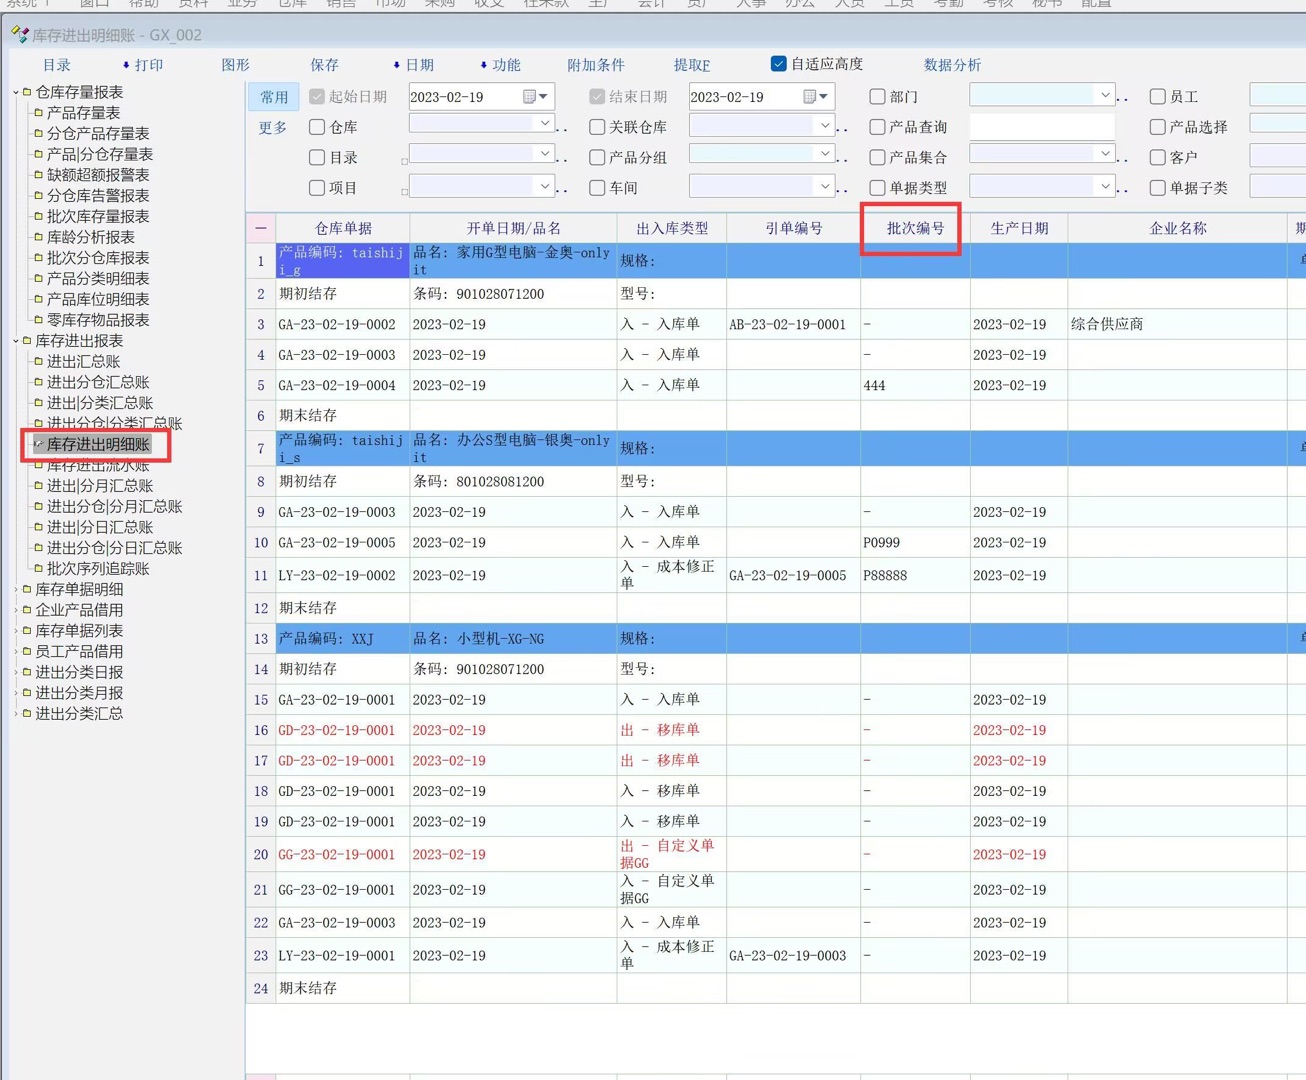1306x1080 pixels.
Task: Click the 批次编号 column header
Action: coord(914,228)
